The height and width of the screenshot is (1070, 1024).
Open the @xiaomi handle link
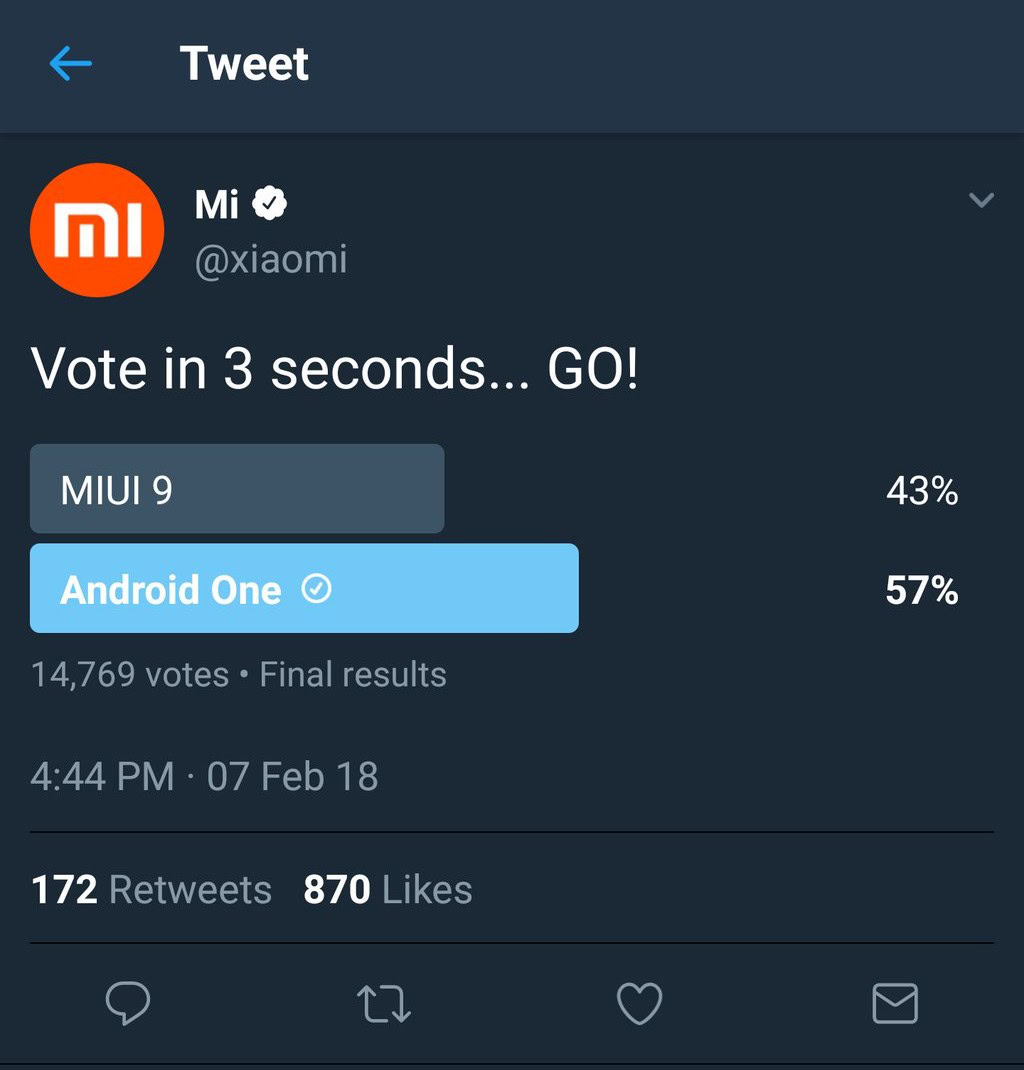pyautogui.click(x=271, y=260)
